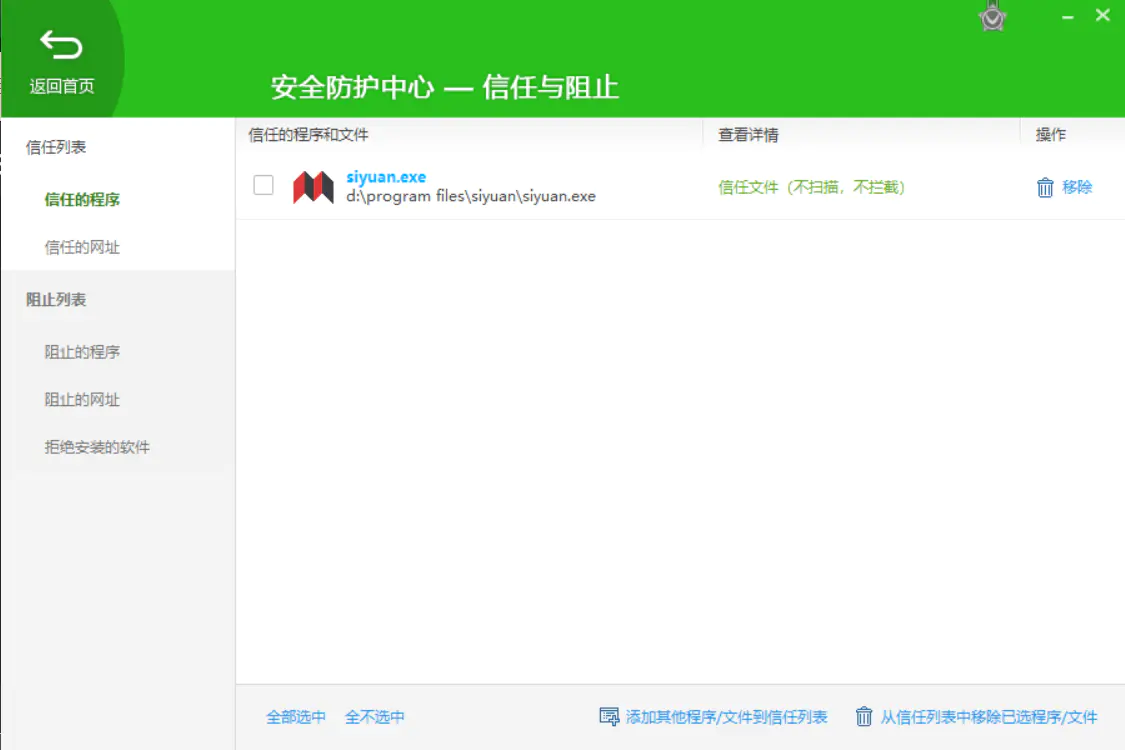Click the back arrow to return home
This screenshot has width=1125, height=750.
point(61,45)
